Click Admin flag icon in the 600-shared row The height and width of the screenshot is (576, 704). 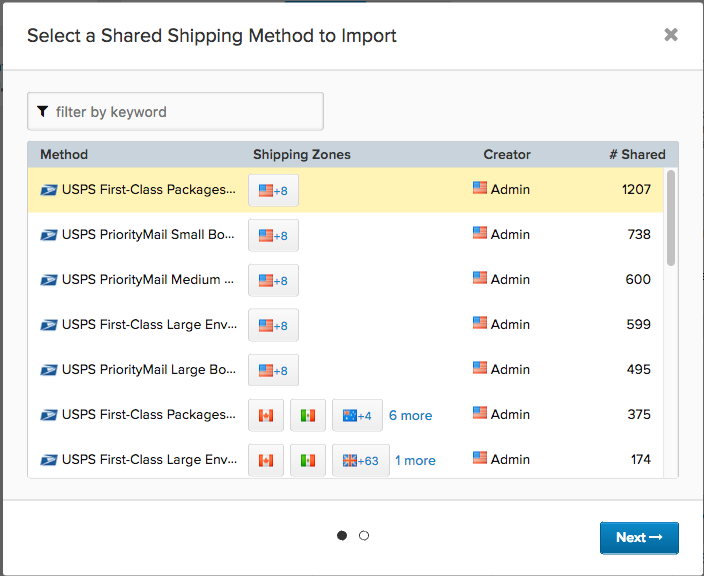tap(480, 279)
